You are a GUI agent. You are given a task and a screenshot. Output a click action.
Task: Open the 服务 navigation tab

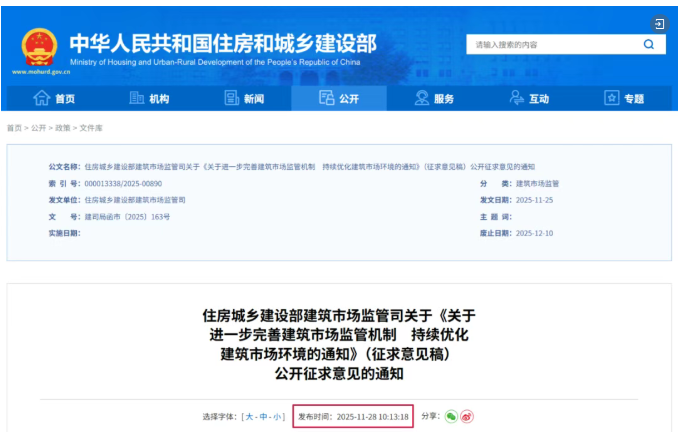pos(434,98)
